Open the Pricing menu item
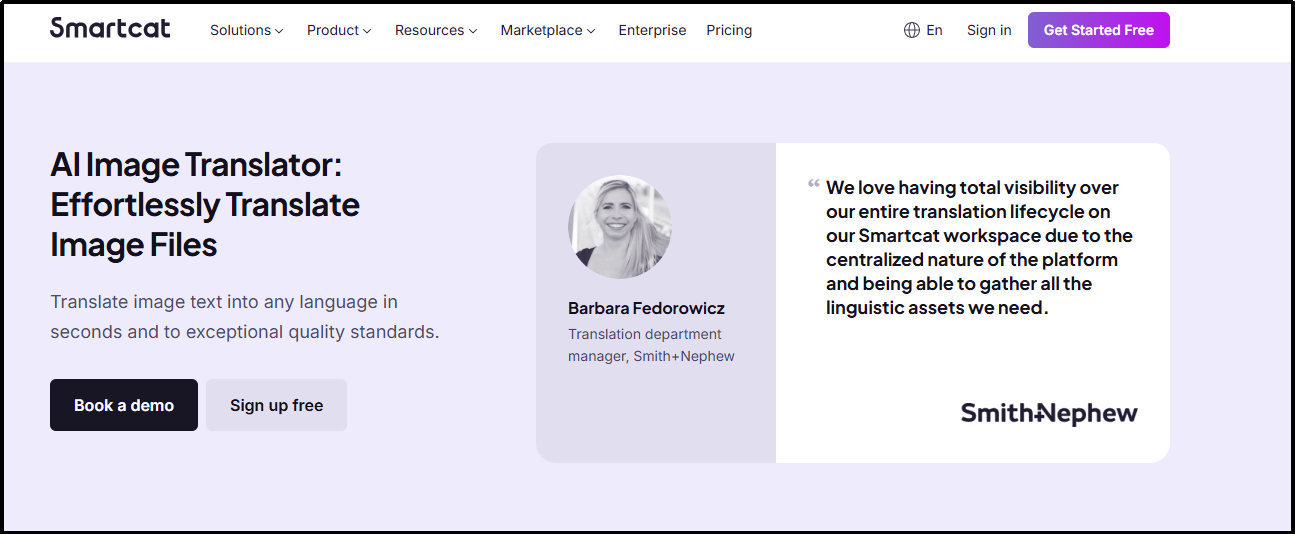 (x=729, y=30)
